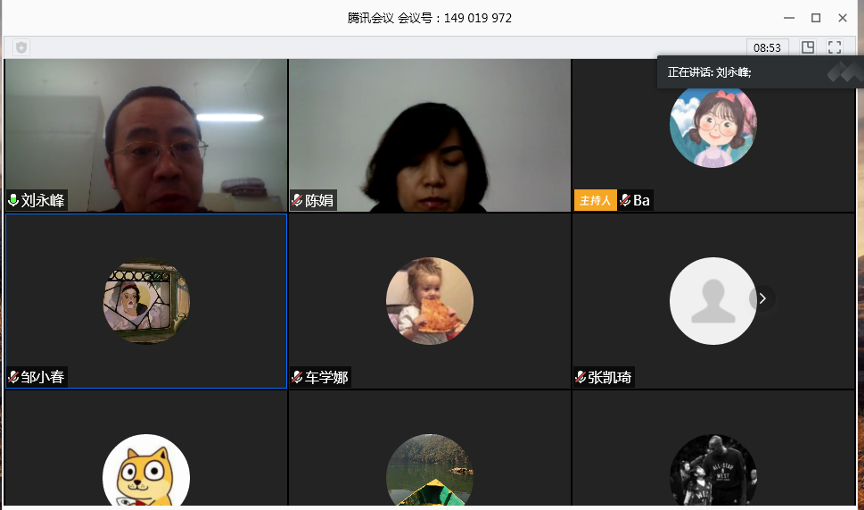The height and width of the screenshot is (510, 864).
Task: Click the 主持人 host badge
Action: [x=595, y=201]
